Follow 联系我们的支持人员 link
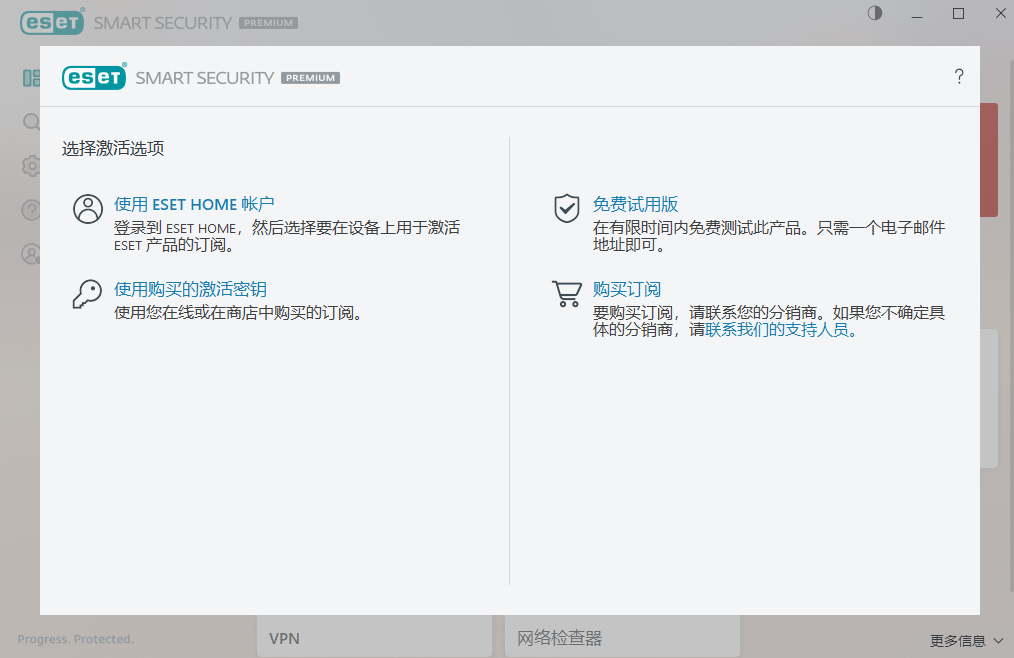The height and width of the screenshot is (658, 1014). (781, 330)
